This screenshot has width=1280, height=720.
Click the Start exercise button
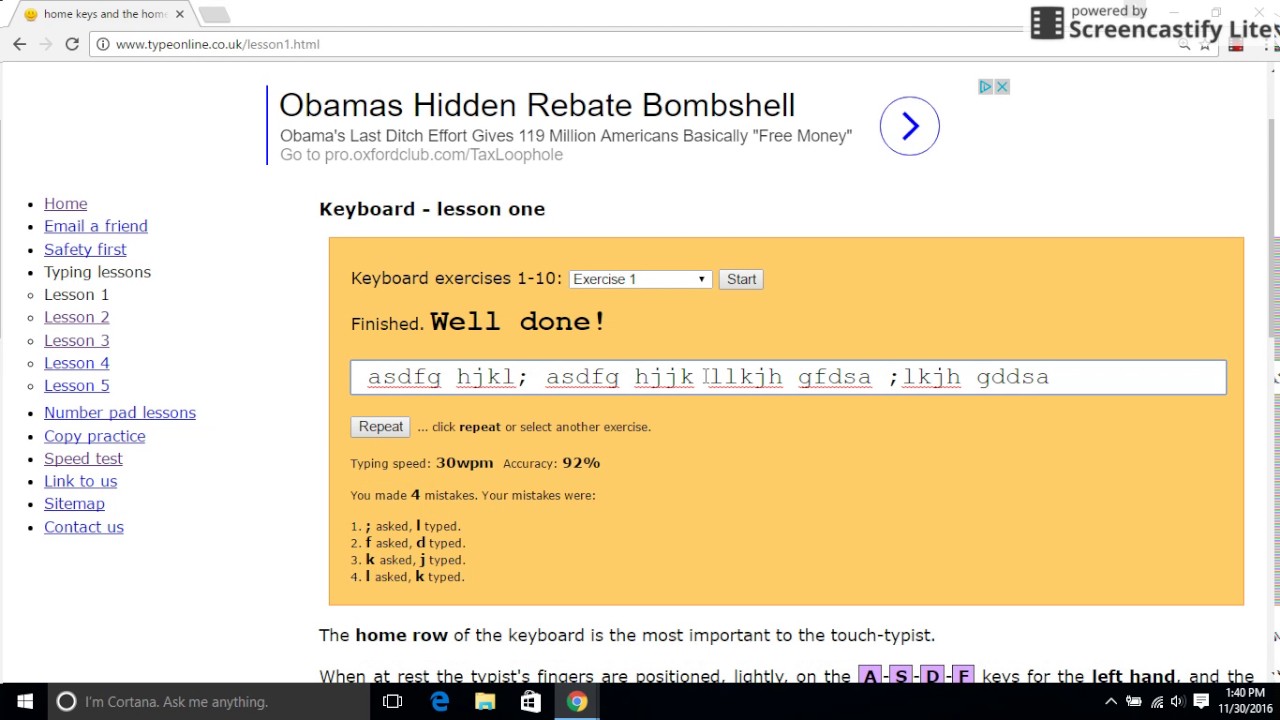[741, 279]
